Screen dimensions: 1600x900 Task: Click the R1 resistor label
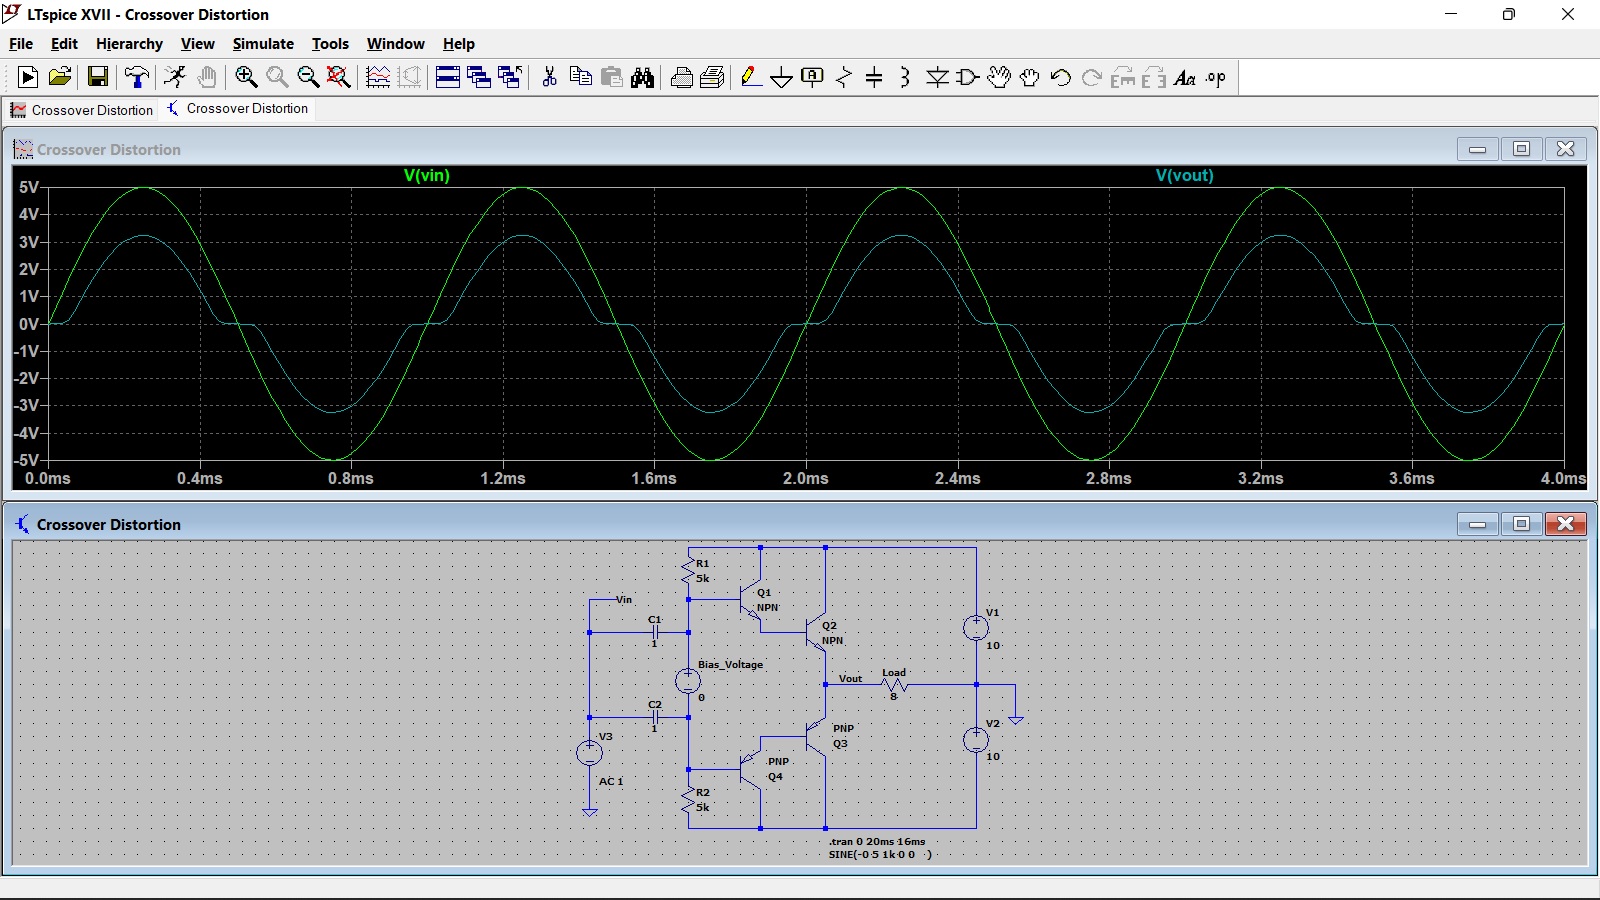coord(703,564)
